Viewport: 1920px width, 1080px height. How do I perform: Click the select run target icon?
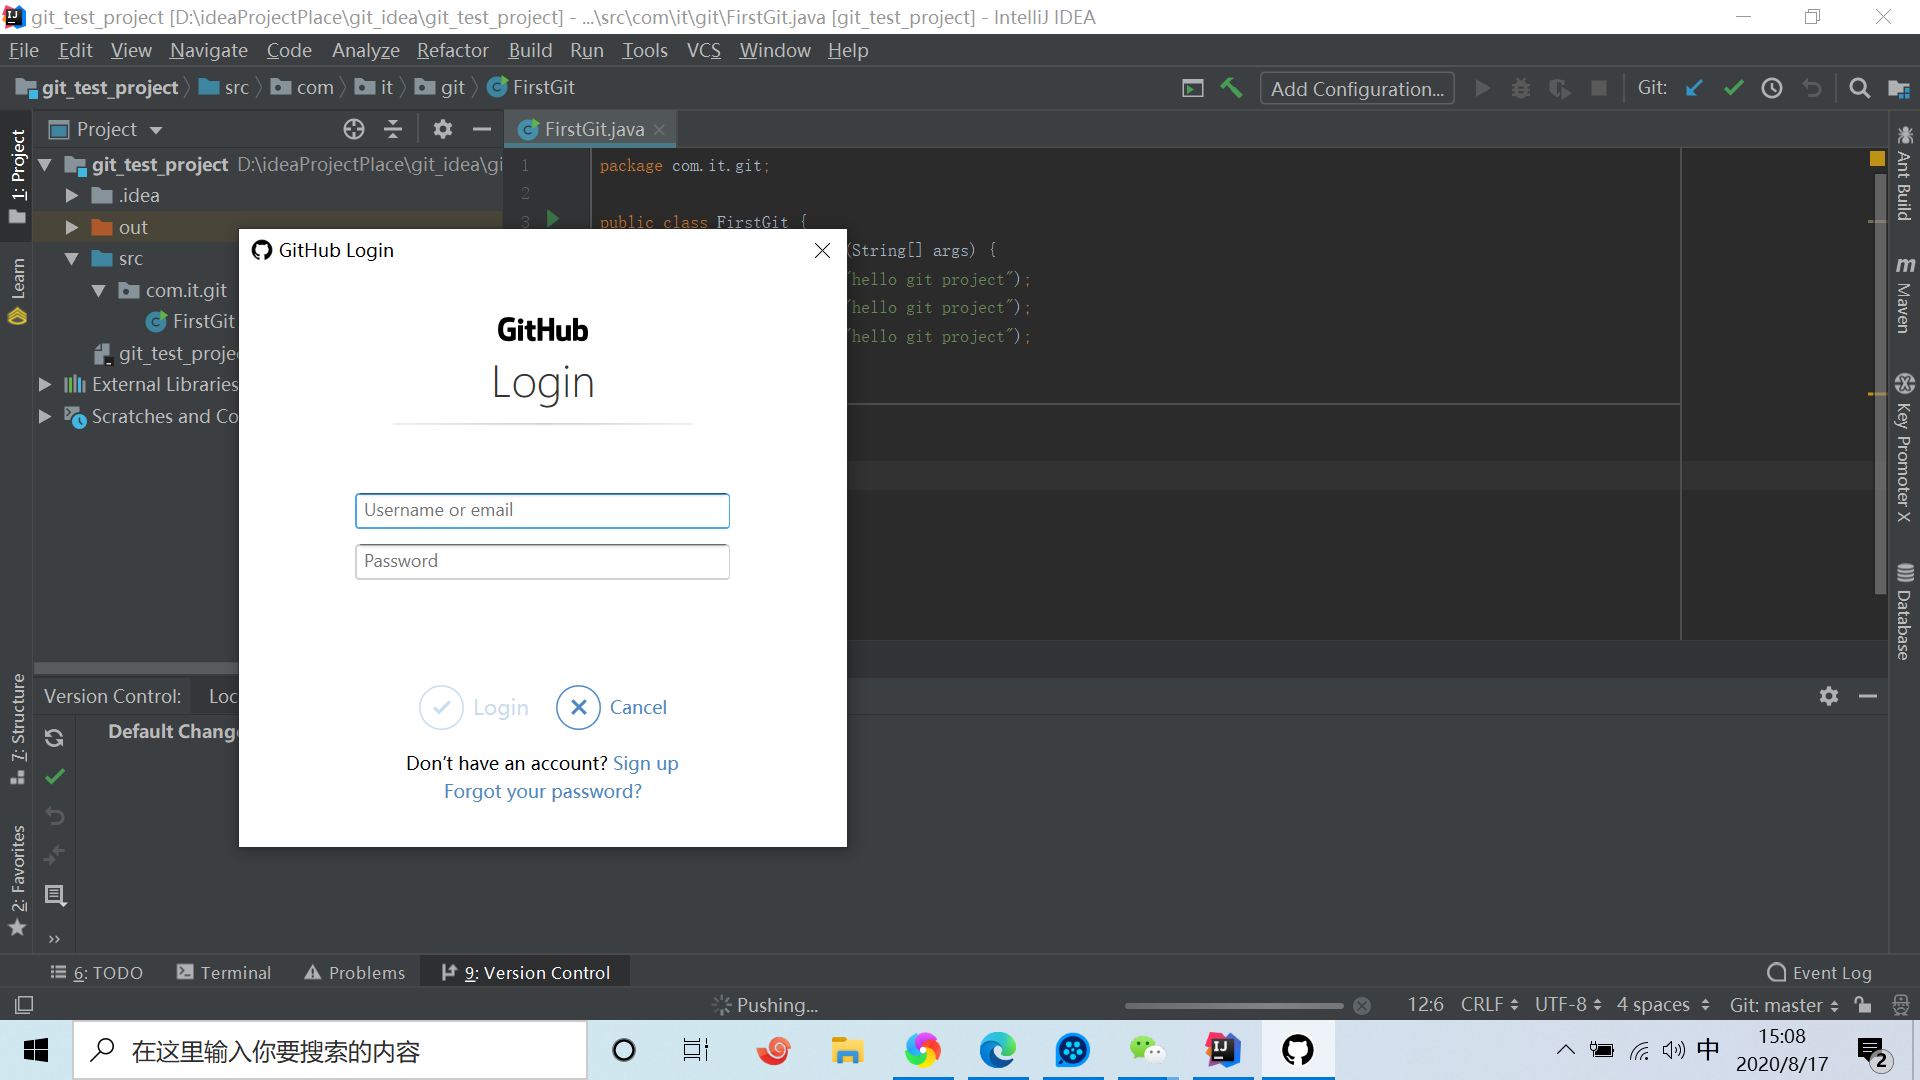click(x=1193, y=88)
